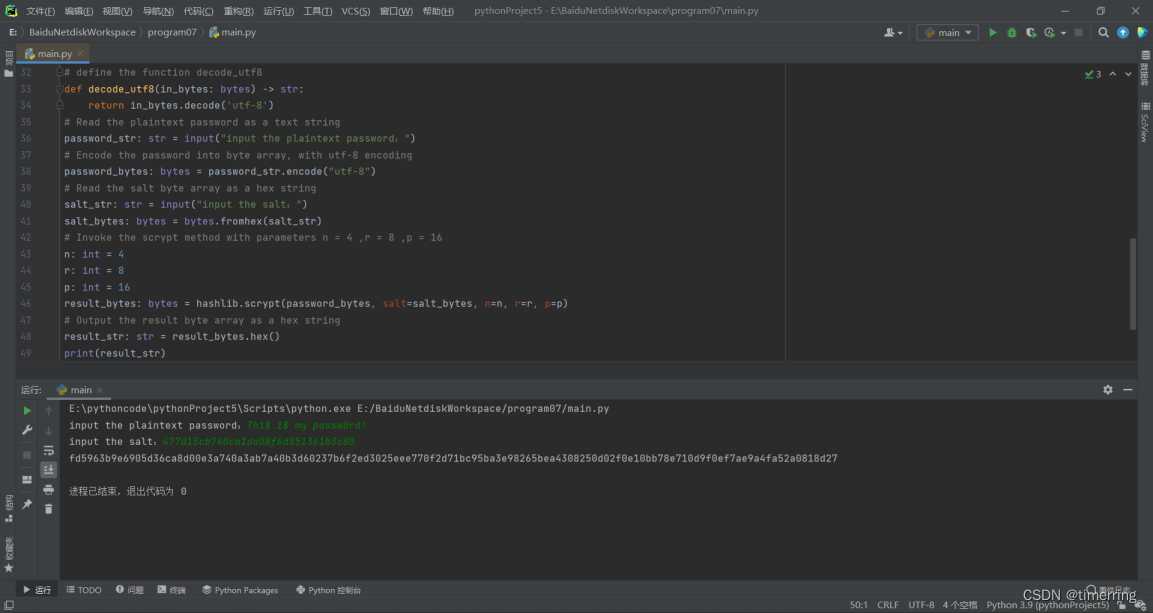Open the Python Packages tool window
The height and width of the screenshot is (613, 1153).
click(240, 589)
